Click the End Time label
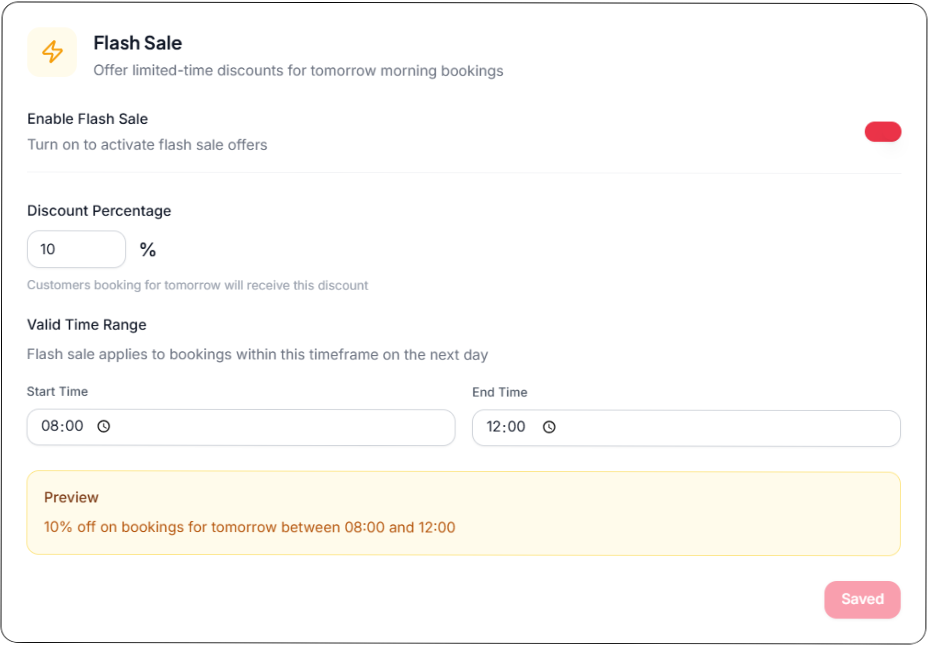 500,393
